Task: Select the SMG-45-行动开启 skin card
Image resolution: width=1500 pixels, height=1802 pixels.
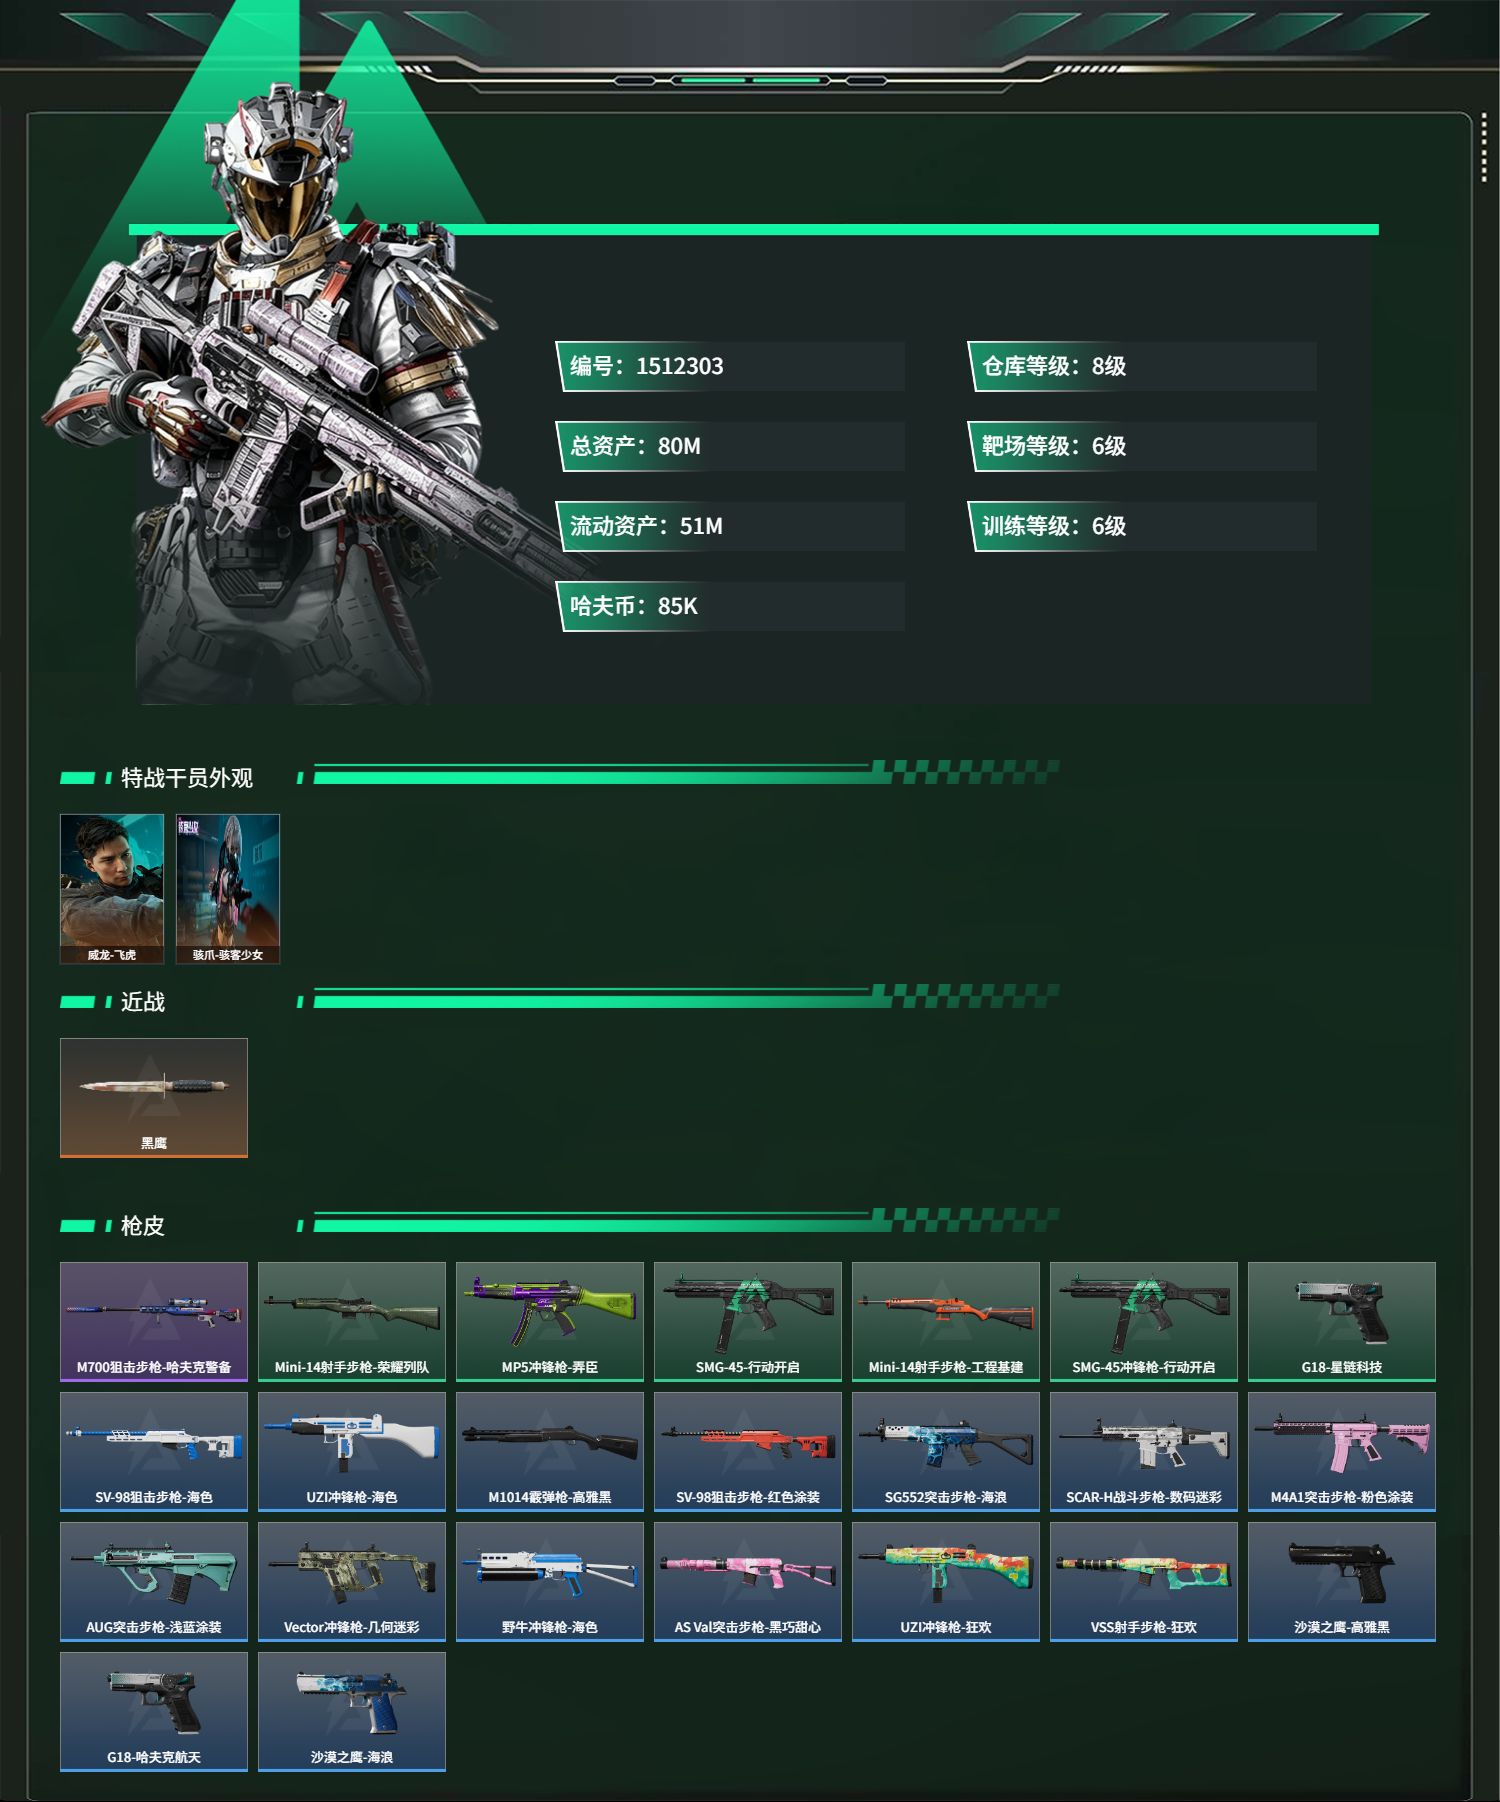Action: [x=748, y=1321]
